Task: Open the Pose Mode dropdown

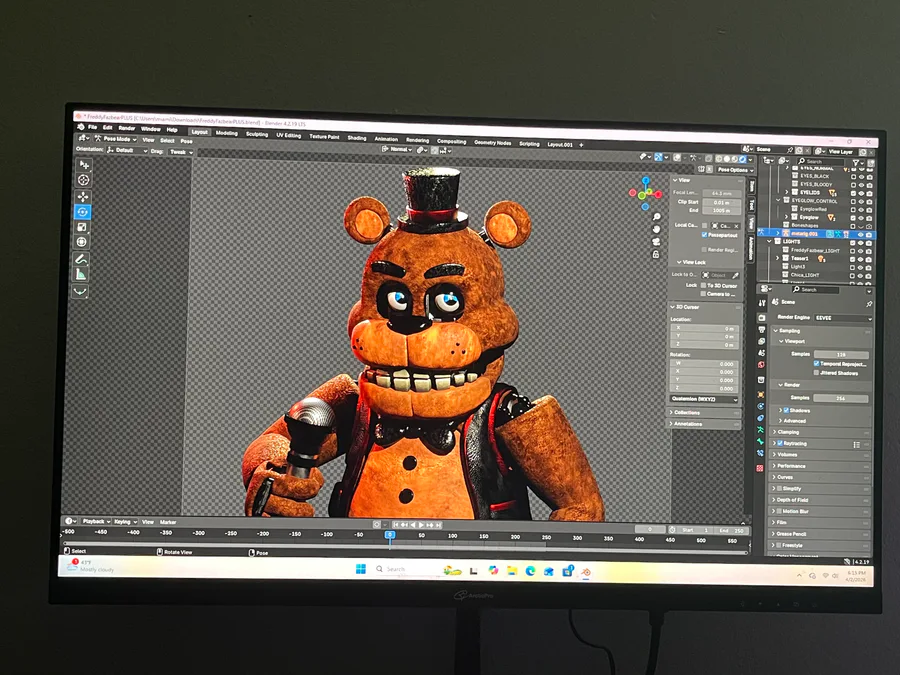Action: tap(116, 139)
